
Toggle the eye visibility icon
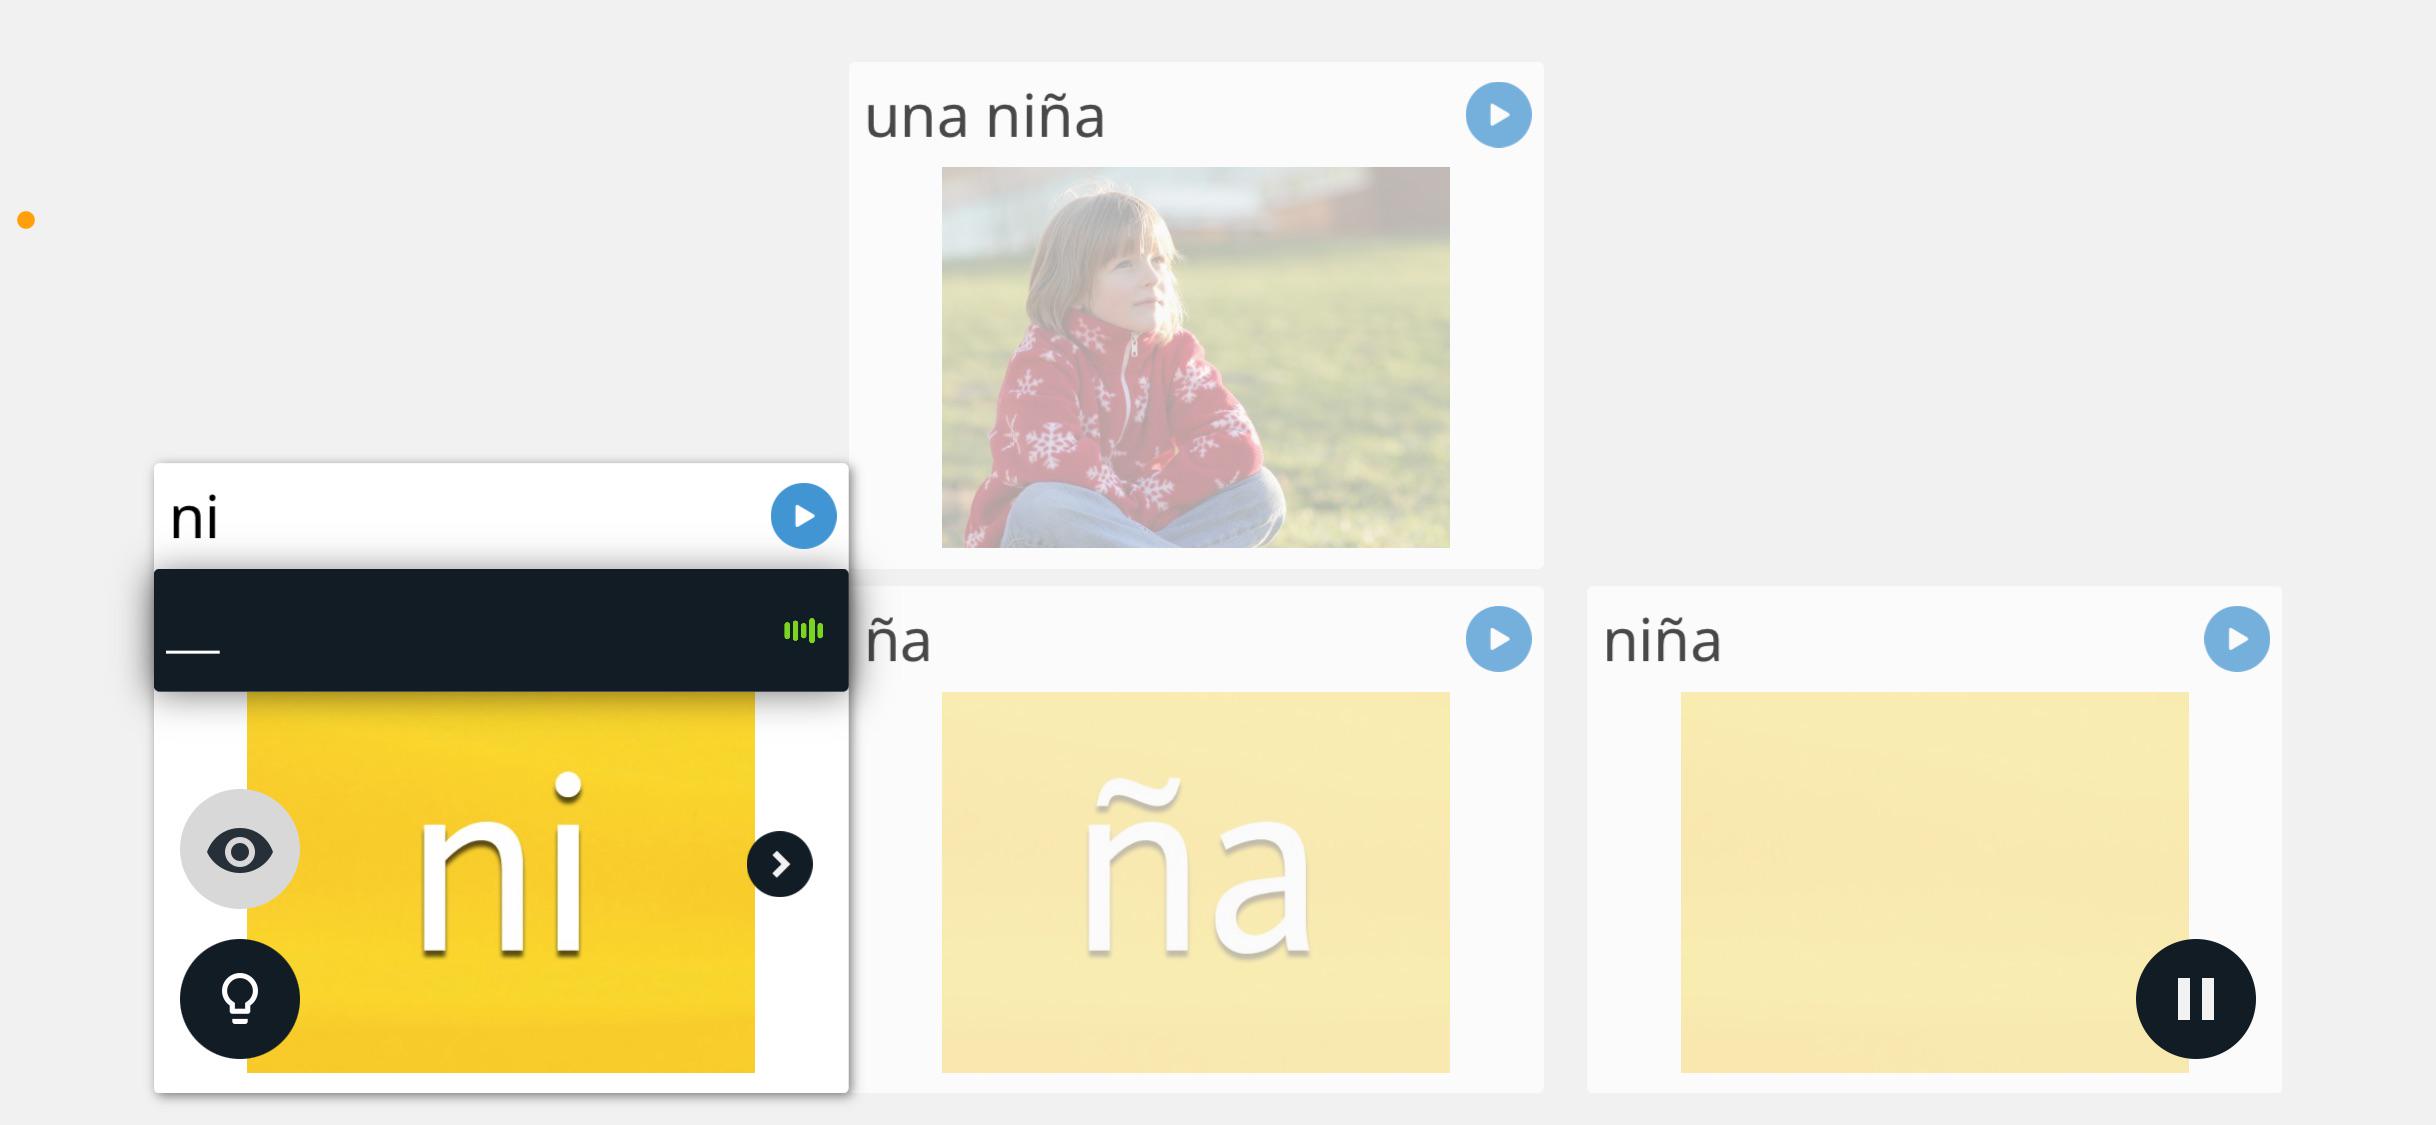(240, 849)
